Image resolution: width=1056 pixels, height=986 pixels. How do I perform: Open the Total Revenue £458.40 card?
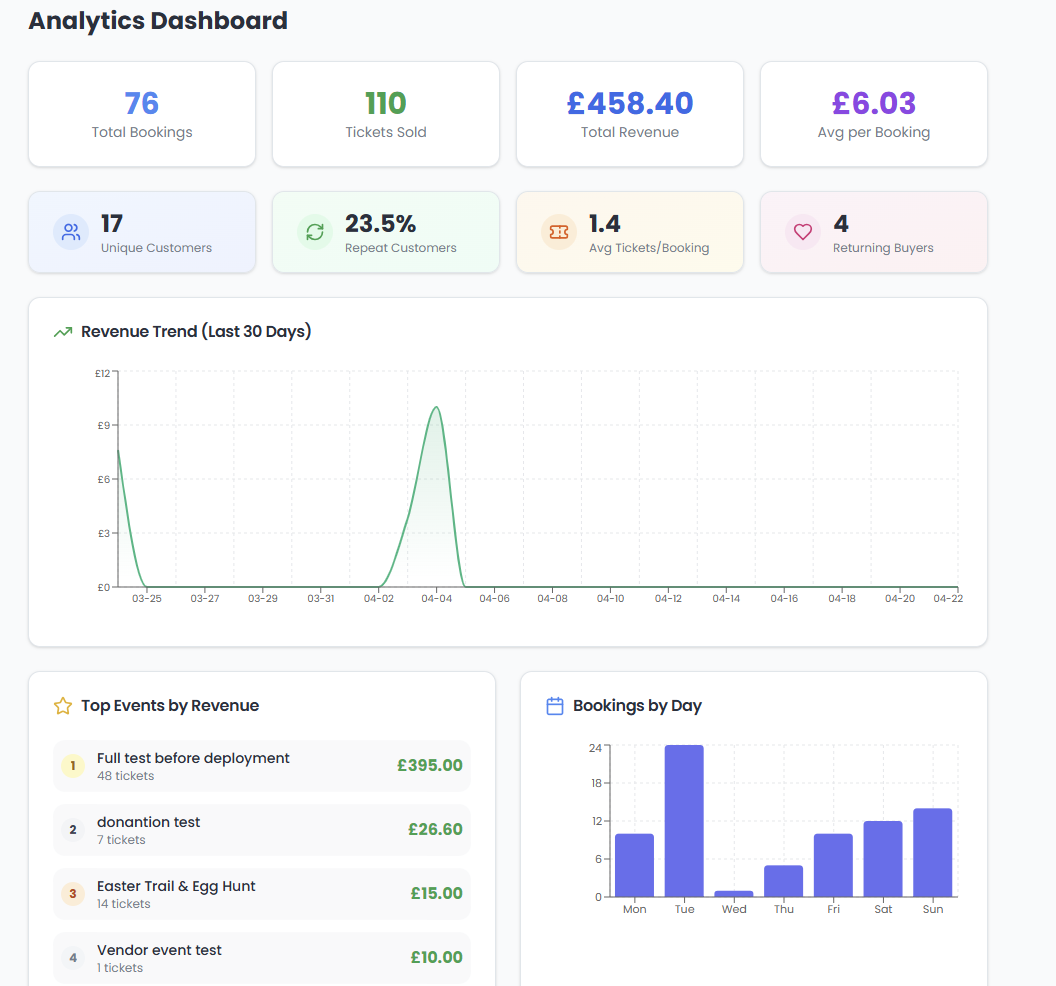[x=630, y=114]
